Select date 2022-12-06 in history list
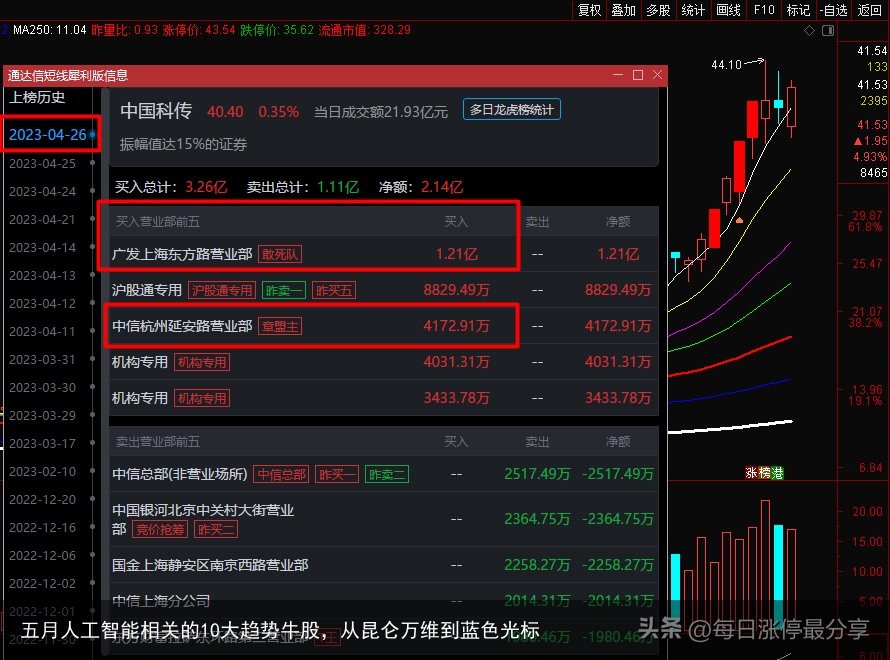The height and width of the screenshot is (660, 890). [43, 556]
